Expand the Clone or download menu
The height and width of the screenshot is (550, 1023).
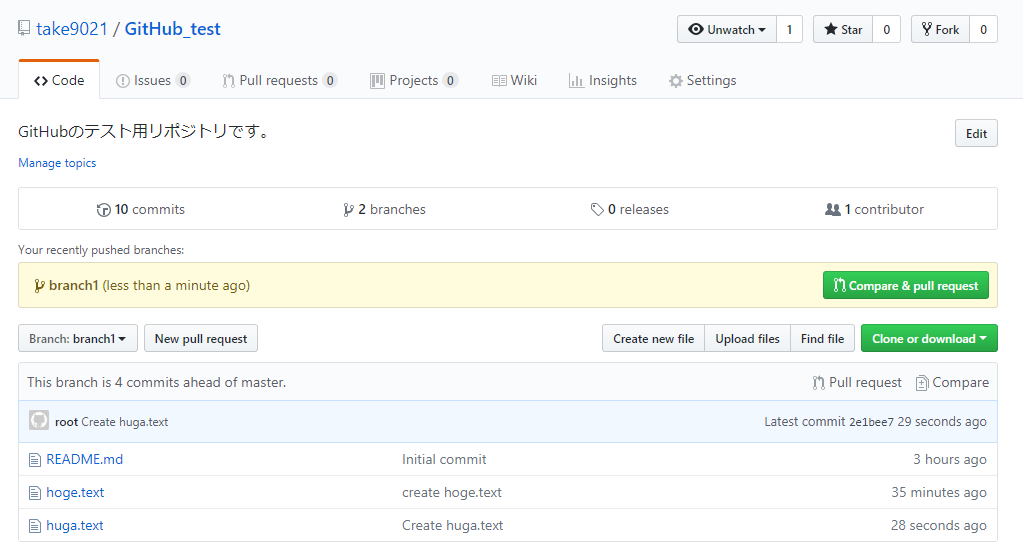(929, 339)
